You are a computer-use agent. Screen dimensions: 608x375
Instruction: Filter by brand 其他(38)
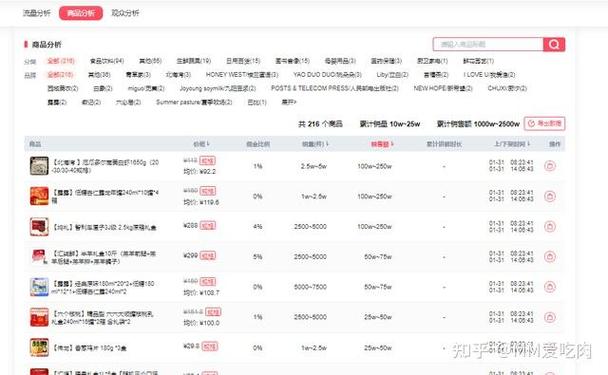coord(99,74)
